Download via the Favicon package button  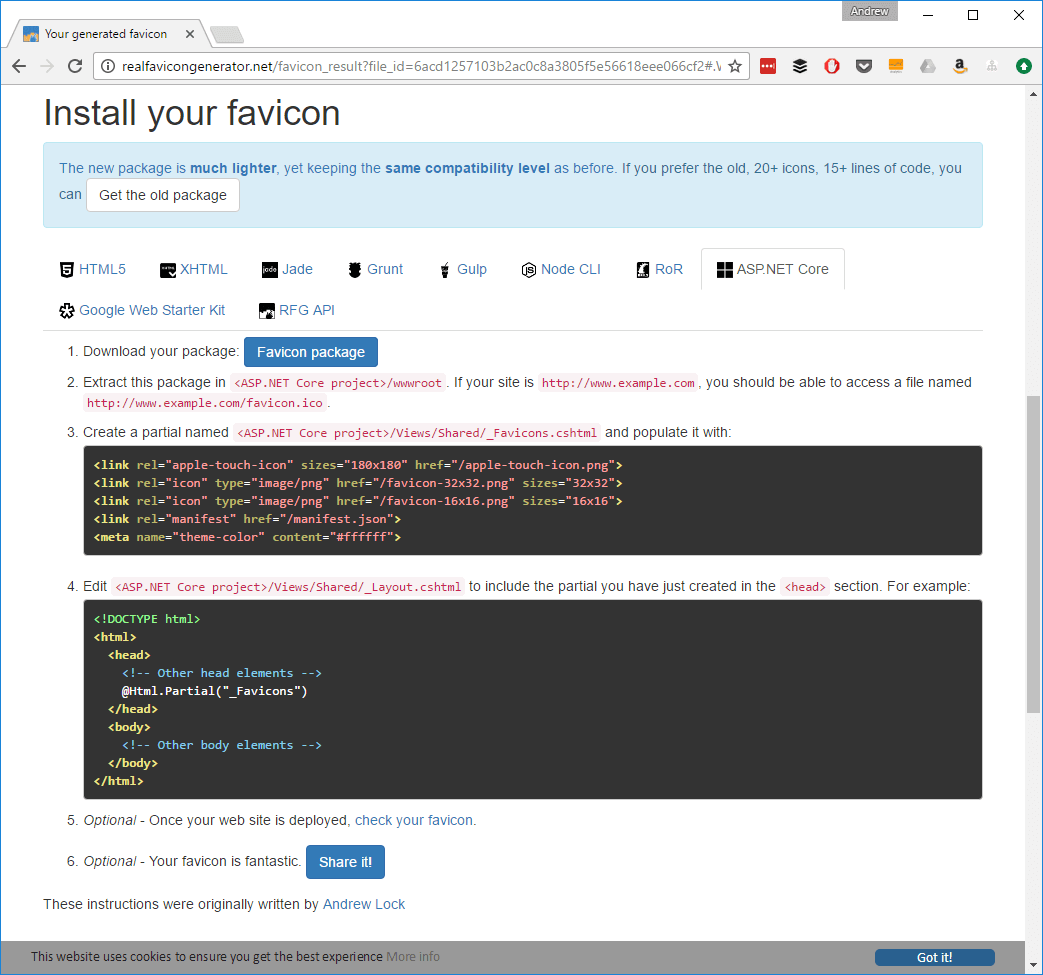point(310,352)
